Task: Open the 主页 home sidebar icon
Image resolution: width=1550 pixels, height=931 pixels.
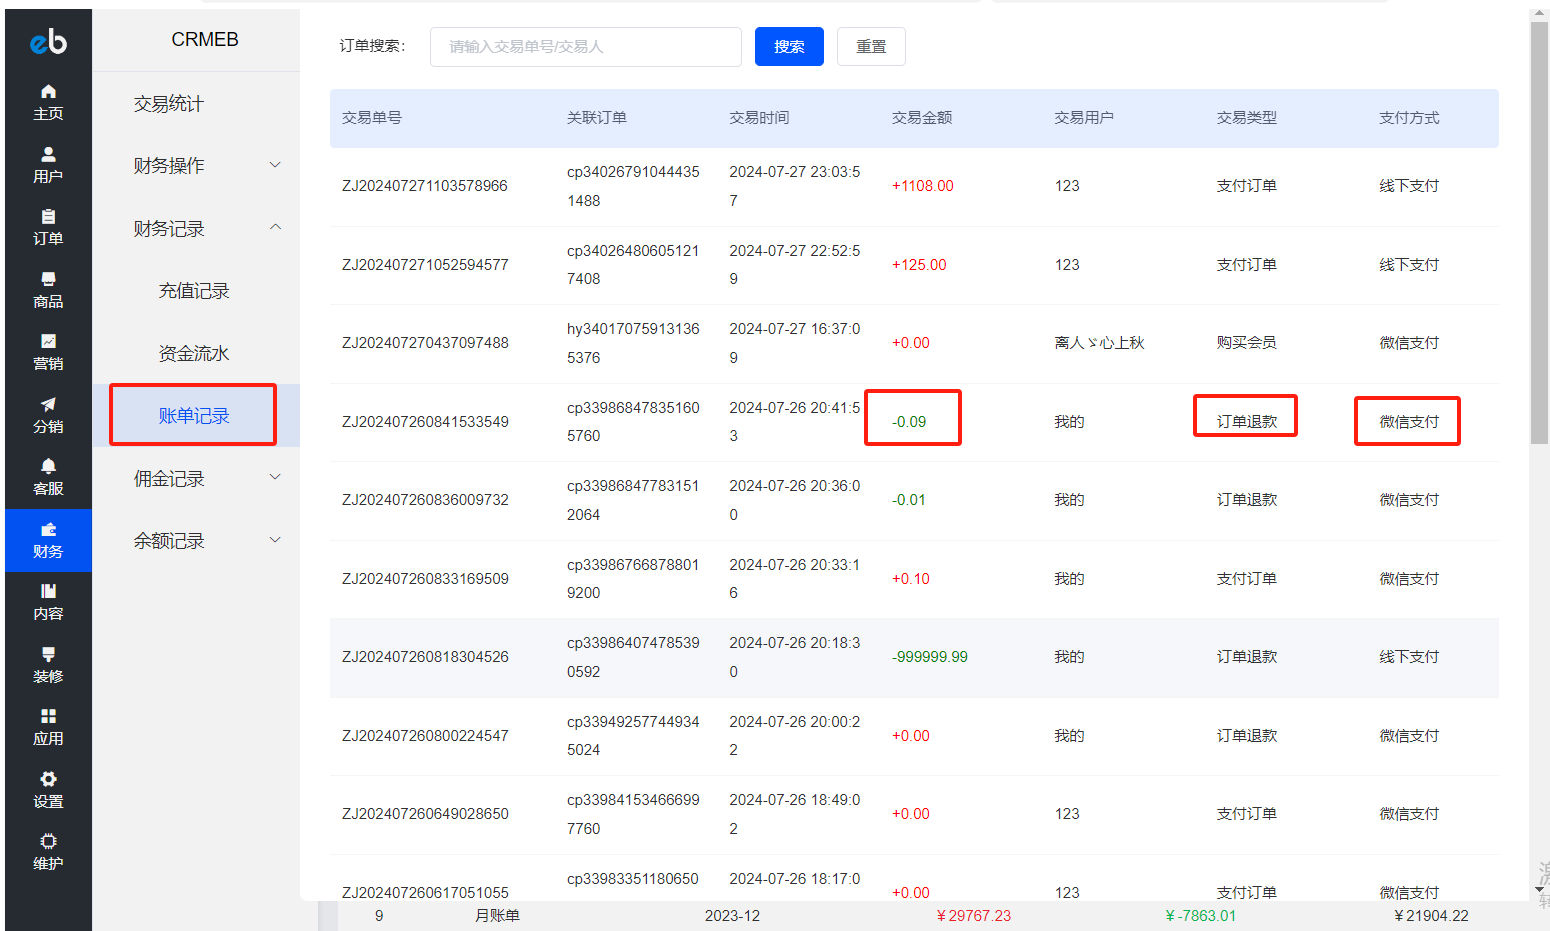Action: pyautogui.click(x=48, y=102)
